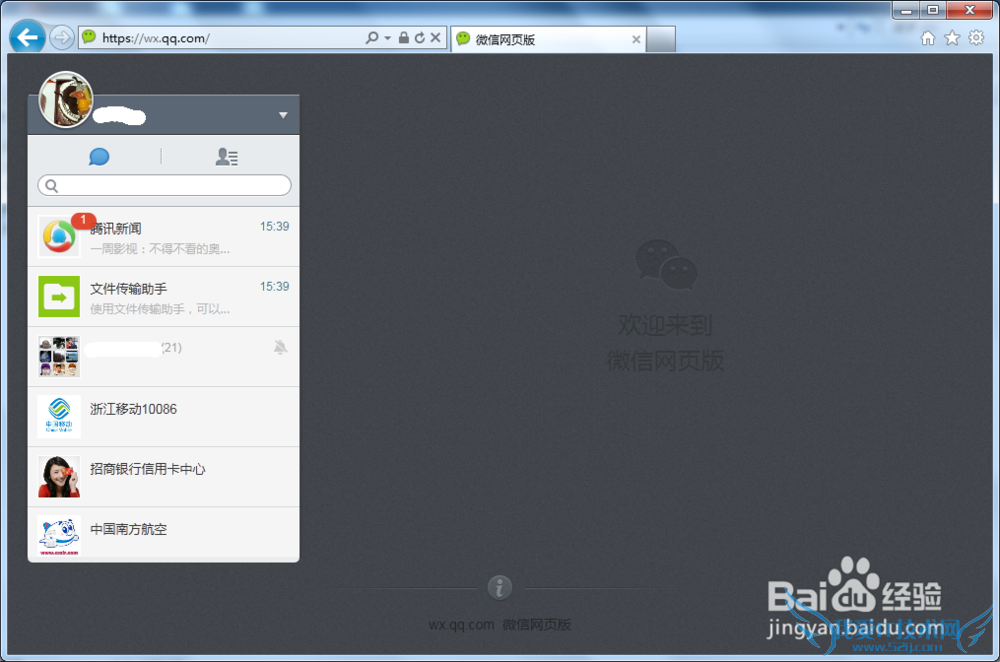Stop loading with the address bar X icon
Image resolution: width=1000 pixels, height=662 pixels.
pos(436,38)
